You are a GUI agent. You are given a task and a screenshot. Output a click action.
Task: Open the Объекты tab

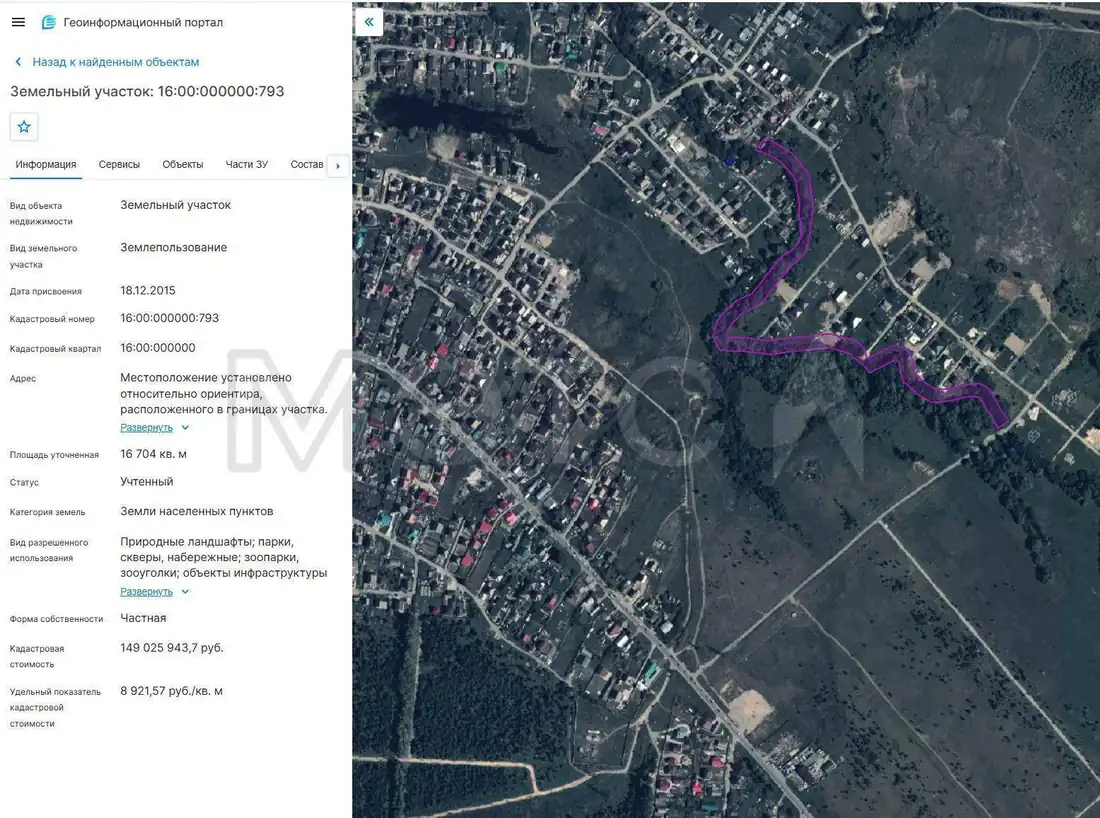182,164
